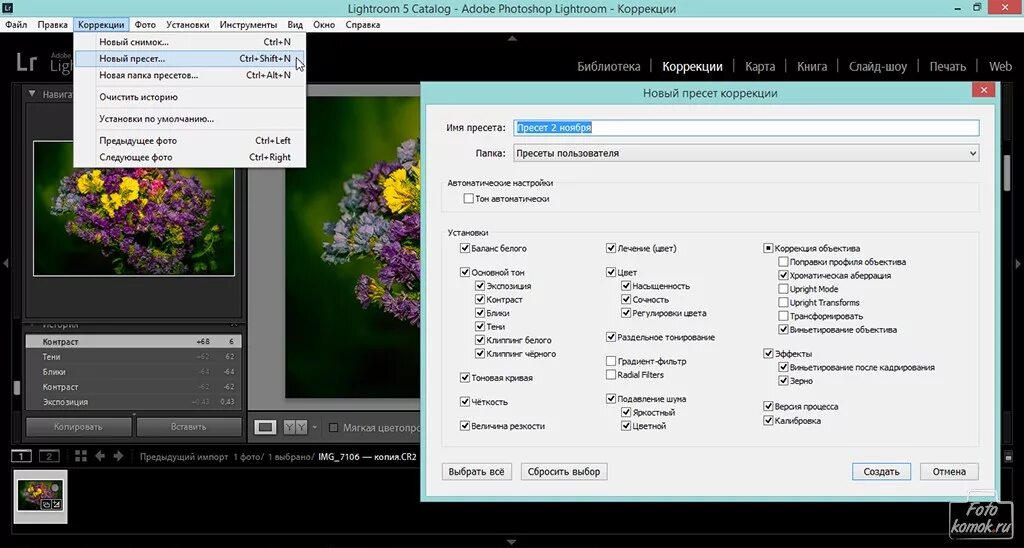Click the Navigator preview image

point(134,208)
